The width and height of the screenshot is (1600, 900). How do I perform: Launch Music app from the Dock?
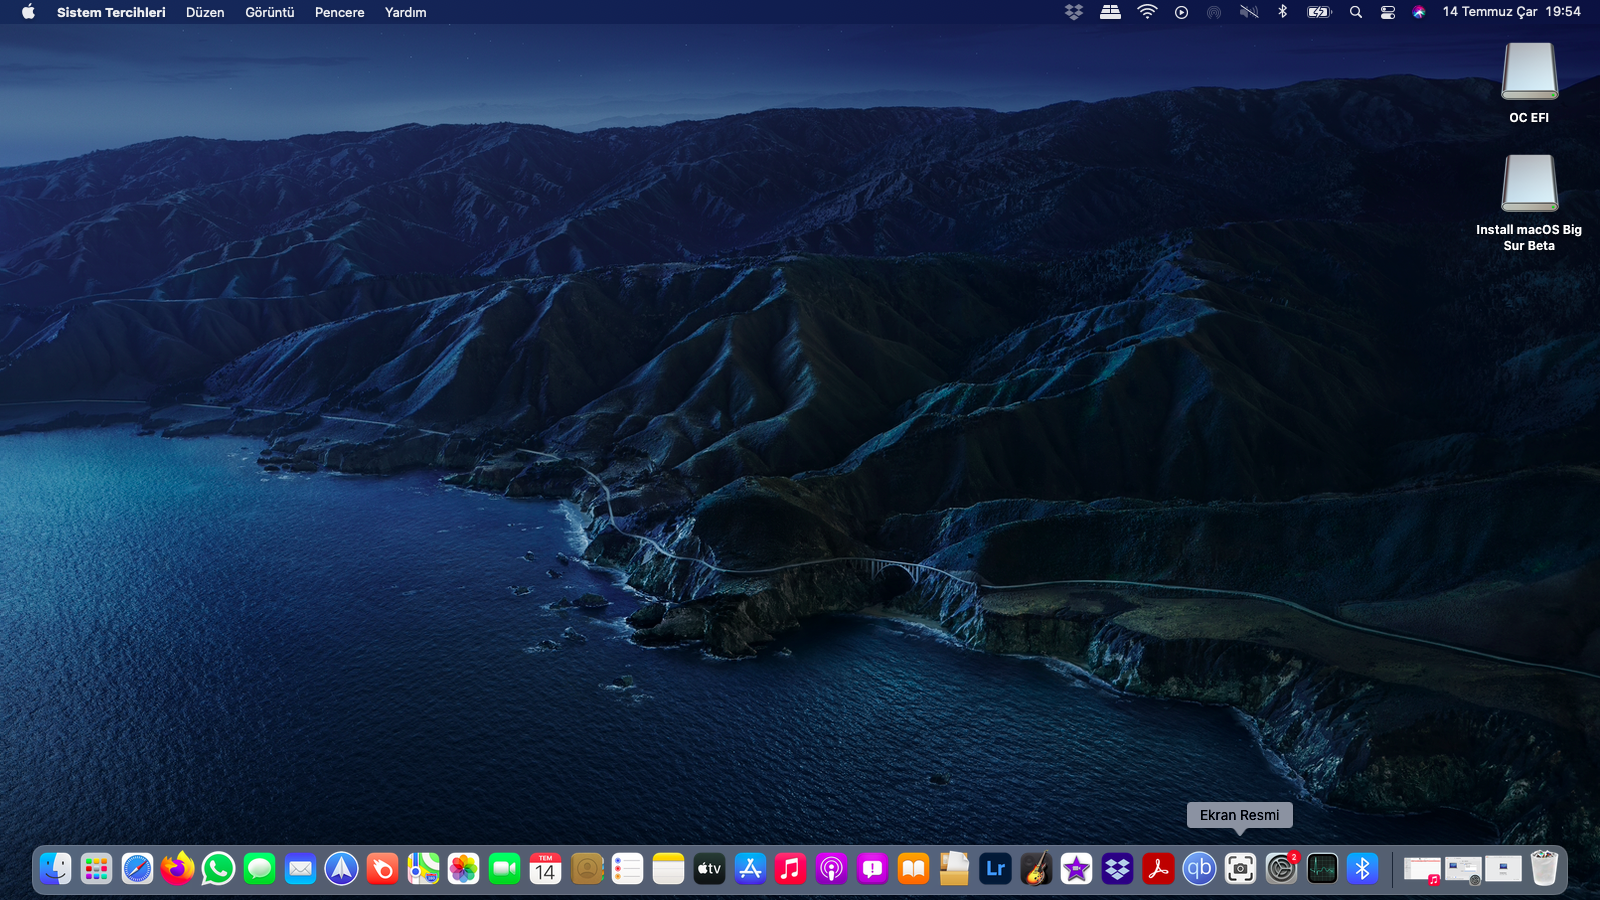click(x=790, y=868)
